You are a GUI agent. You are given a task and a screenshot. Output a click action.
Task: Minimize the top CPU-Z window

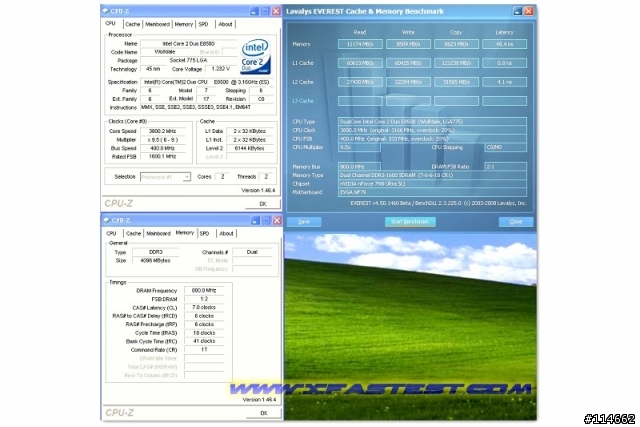(x=254, y=11)
